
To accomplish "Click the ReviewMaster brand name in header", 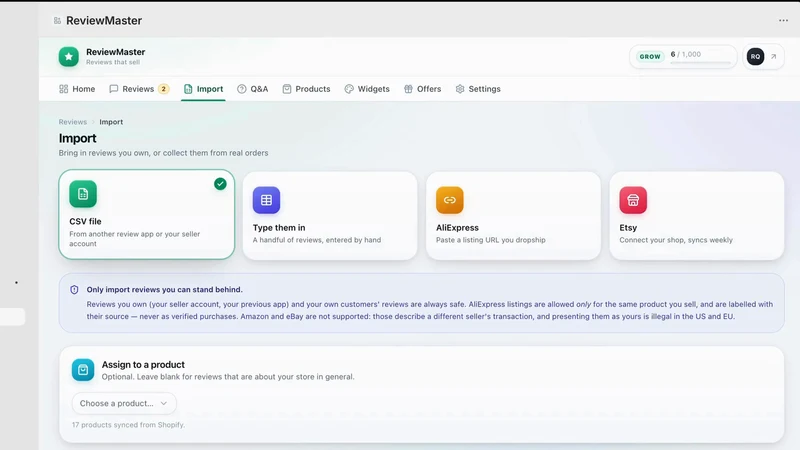I will point(115,52).
